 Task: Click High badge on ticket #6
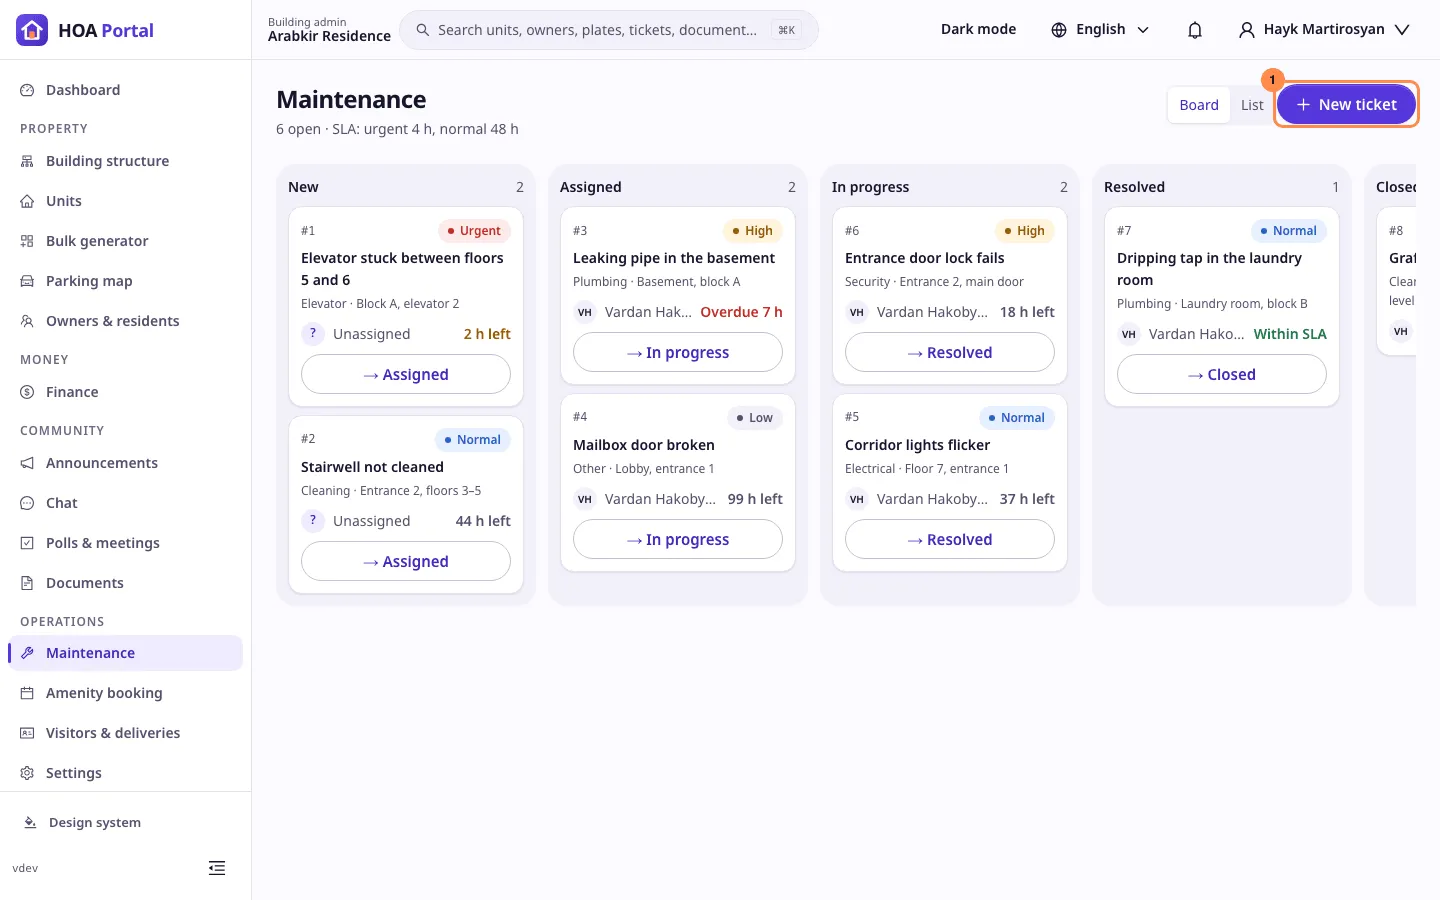point(1024,231)
